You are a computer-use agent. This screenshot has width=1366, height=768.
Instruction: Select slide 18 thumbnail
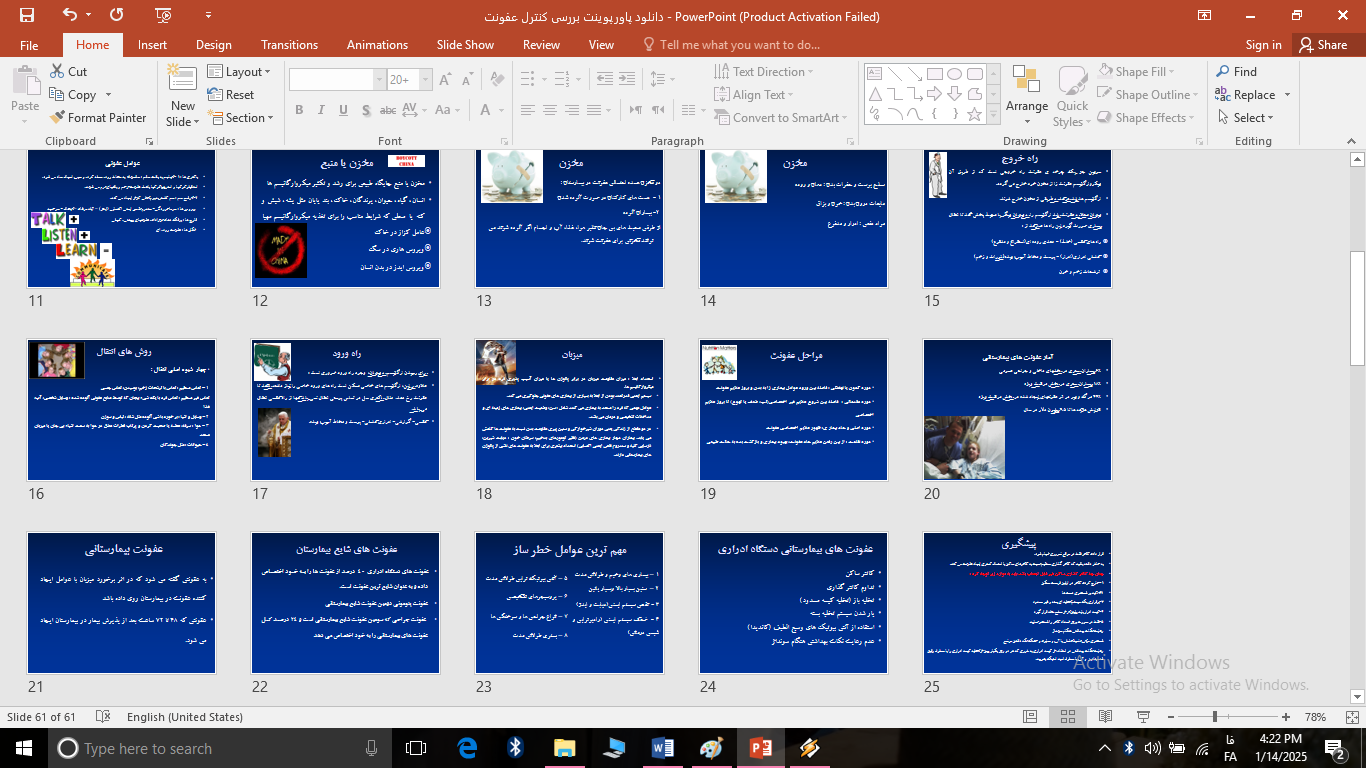click(x=569, y=409)
